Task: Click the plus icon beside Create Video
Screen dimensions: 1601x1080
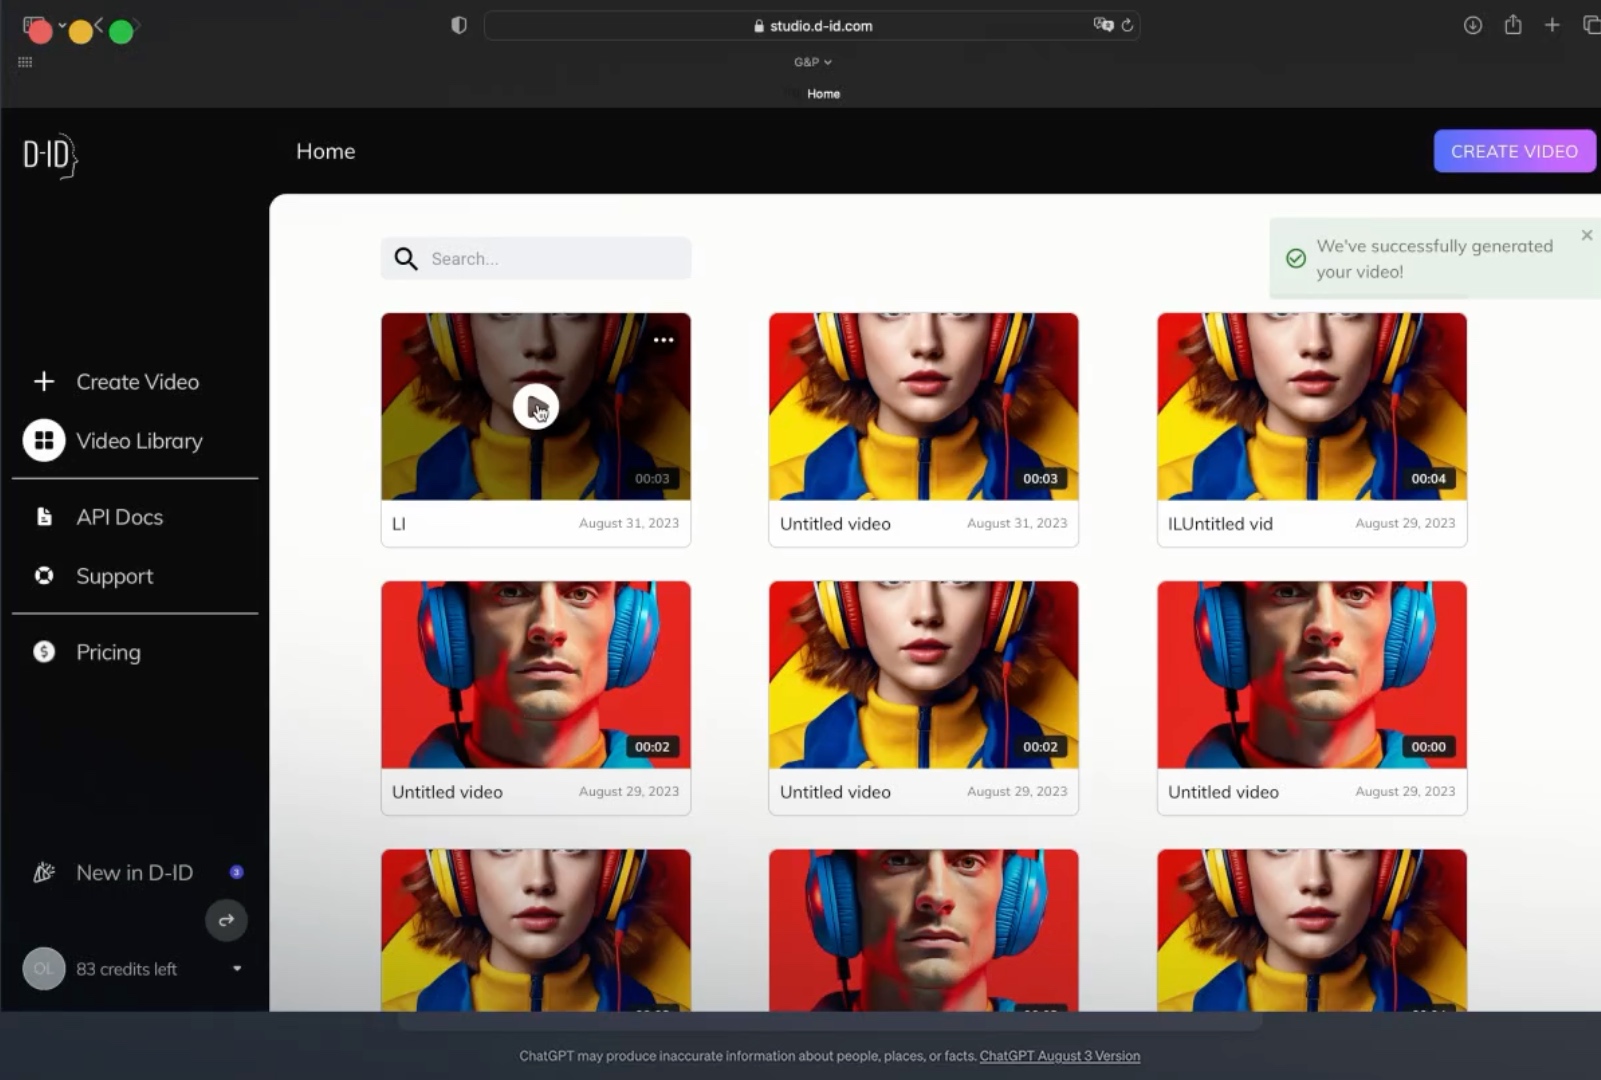Action: [44, 381]
